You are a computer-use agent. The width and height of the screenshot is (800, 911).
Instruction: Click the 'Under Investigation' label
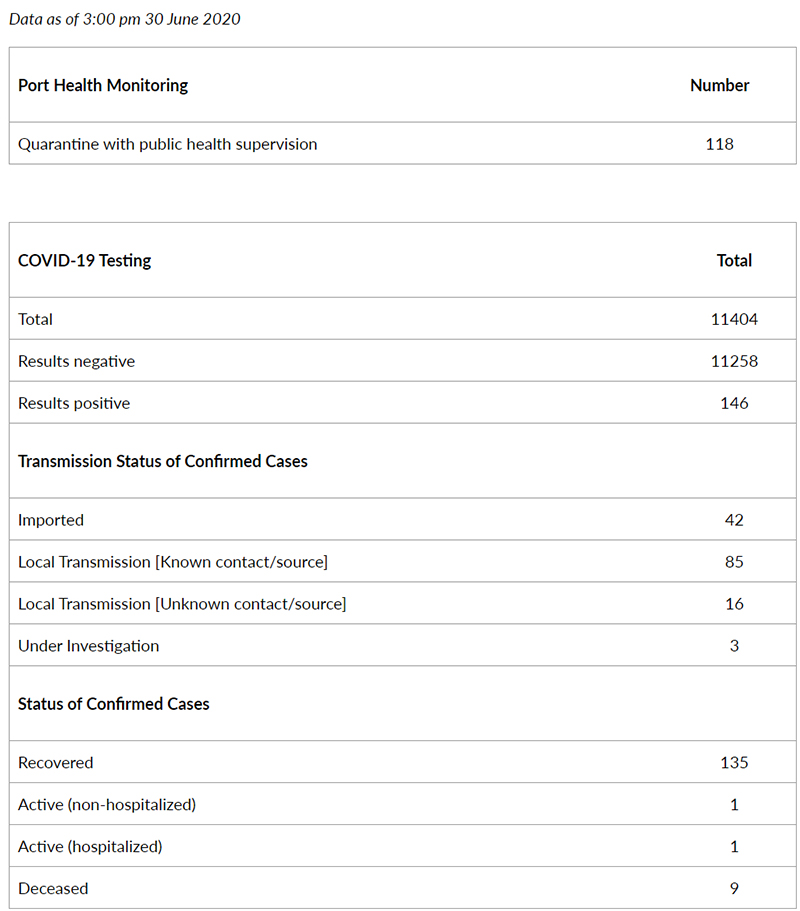click(x=88, y=646)
